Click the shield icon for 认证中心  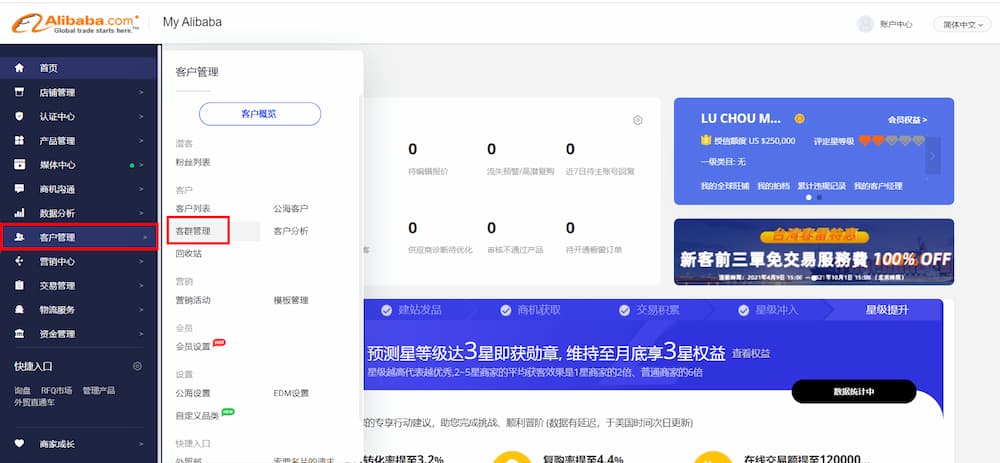pos(19,116)
